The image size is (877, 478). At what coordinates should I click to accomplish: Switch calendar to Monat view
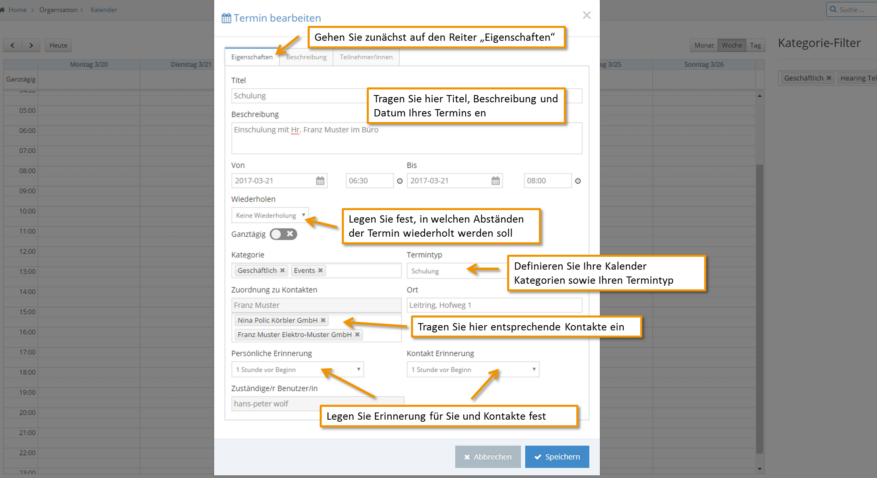pyautogui.click(x=704, y=45)
